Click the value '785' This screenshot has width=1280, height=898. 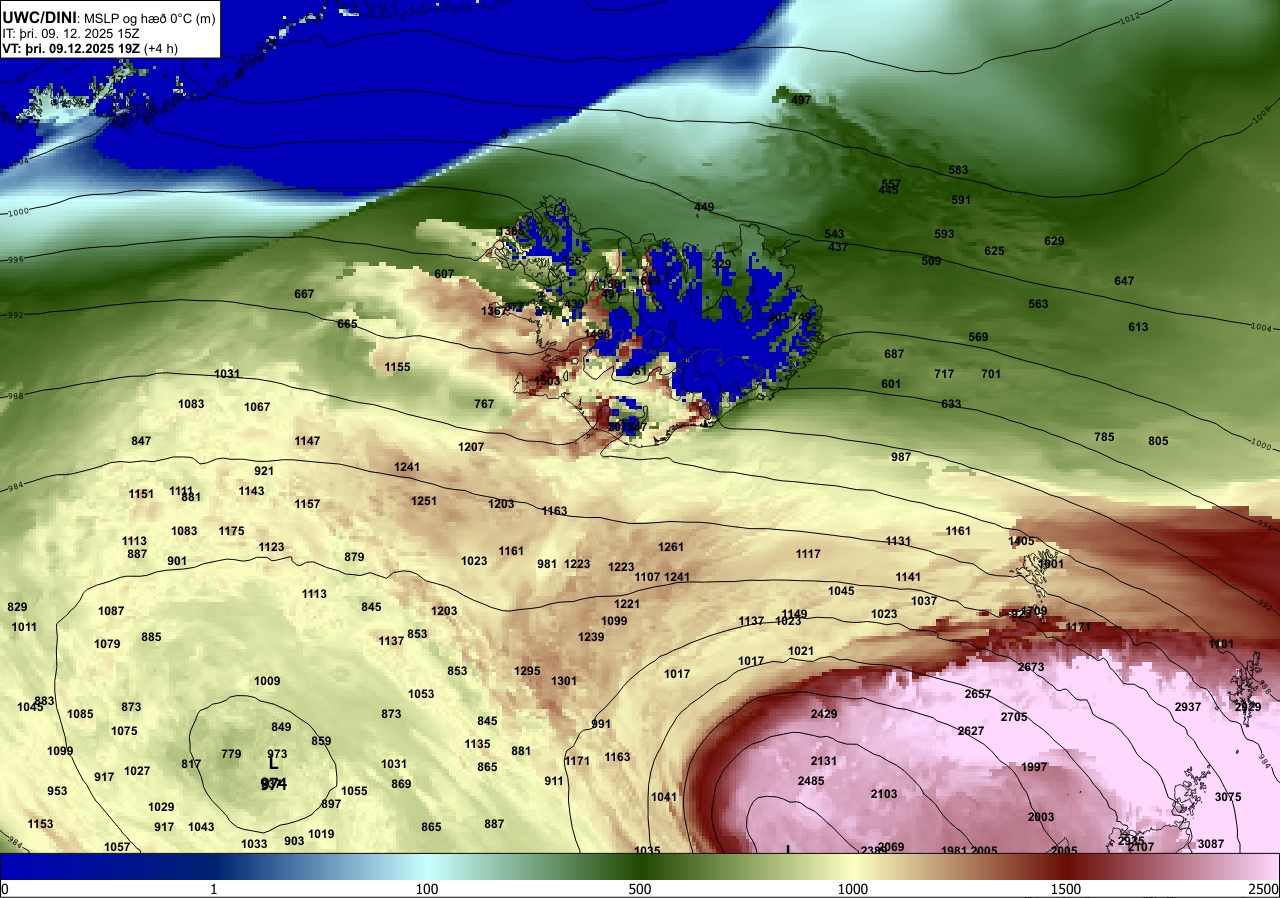coord(1104,437)
